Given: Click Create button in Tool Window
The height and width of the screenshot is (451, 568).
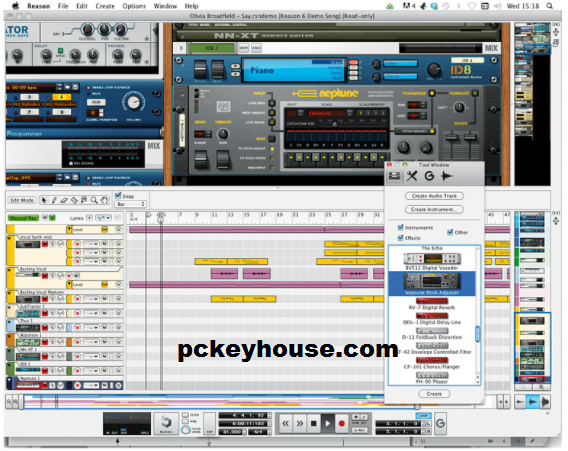Looking at the screenshot, I should (x=434, y=394).
